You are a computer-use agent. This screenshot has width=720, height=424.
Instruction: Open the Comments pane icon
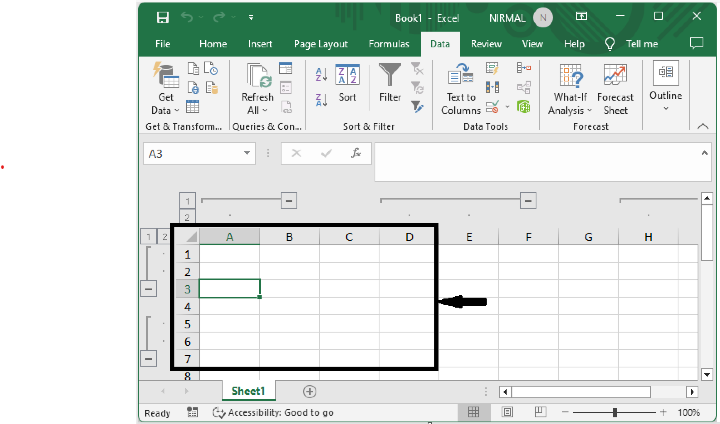pos(697,43)
